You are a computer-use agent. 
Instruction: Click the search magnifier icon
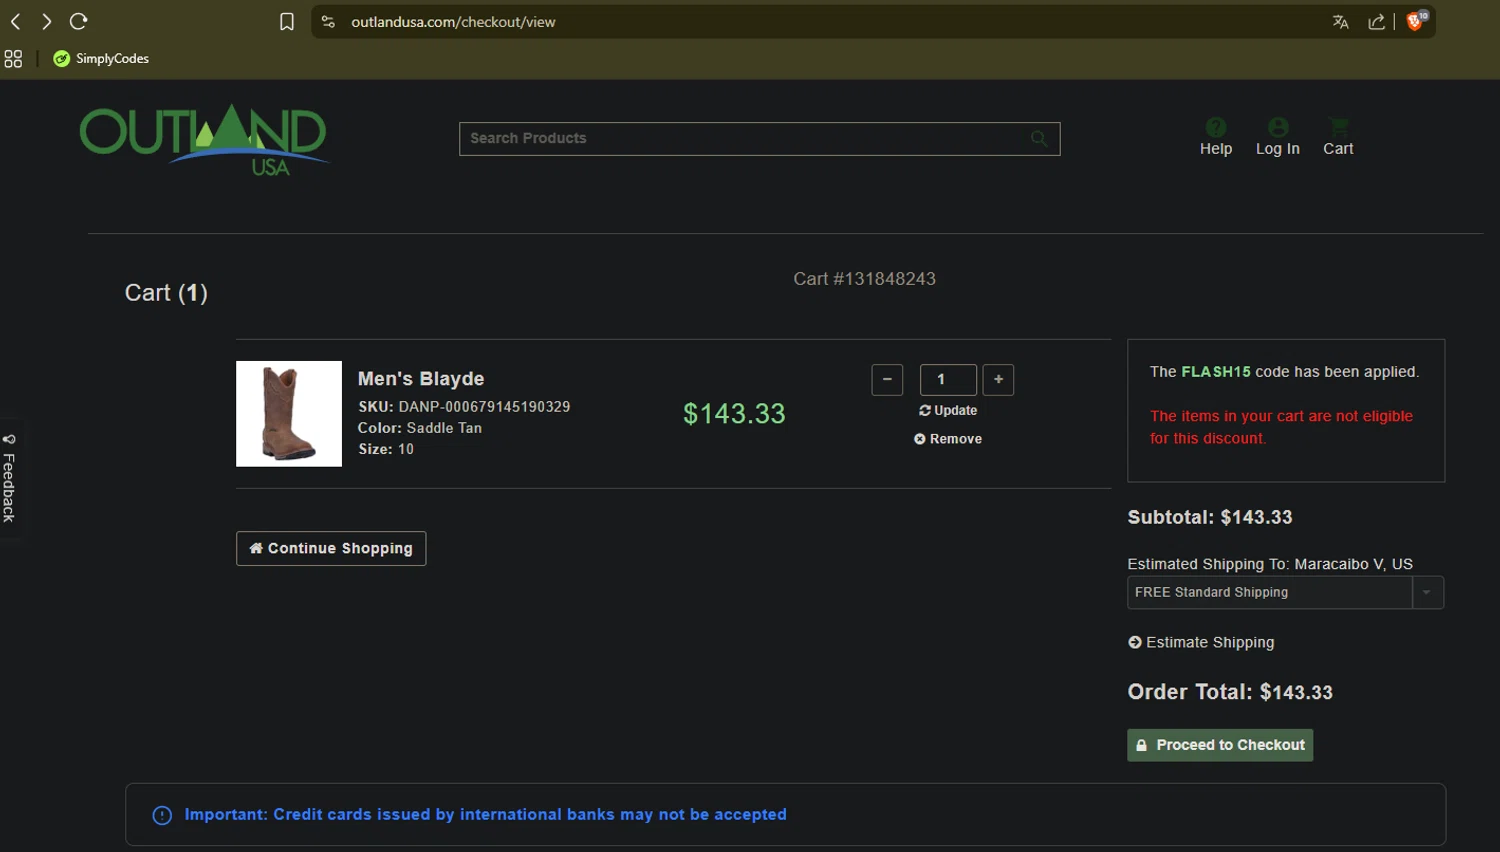coord(1040,138)
